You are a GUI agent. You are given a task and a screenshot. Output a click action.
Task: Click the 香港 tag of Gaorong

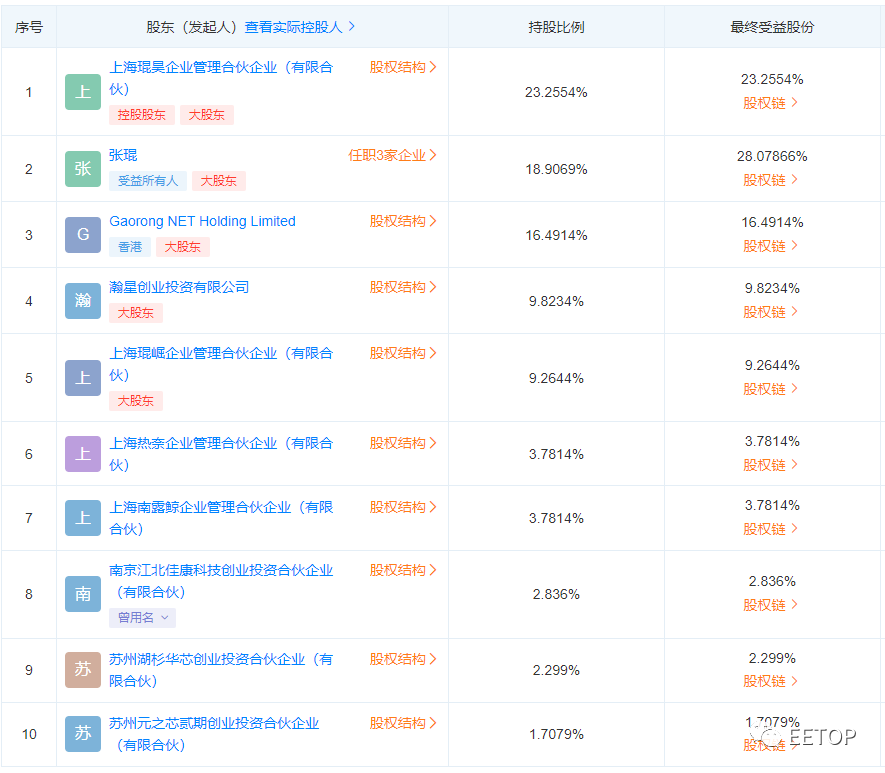(x=130, y=246)
